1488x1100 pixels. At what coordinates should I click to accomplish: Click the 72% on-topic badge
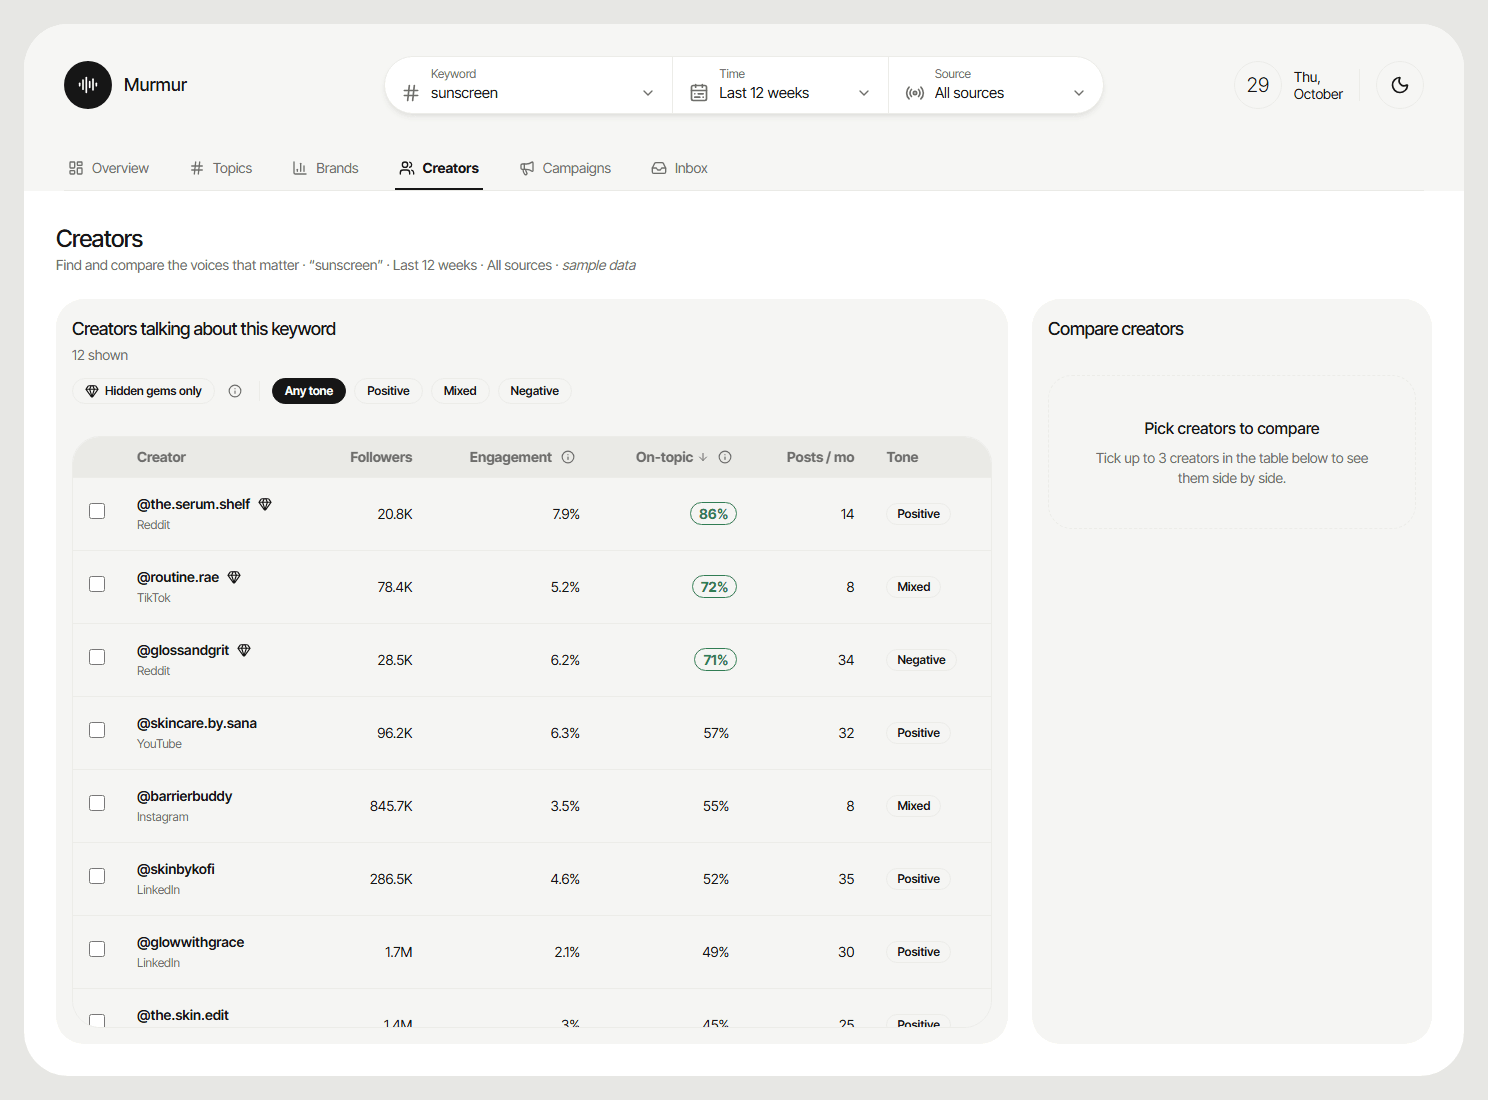[x=715, y=587]
